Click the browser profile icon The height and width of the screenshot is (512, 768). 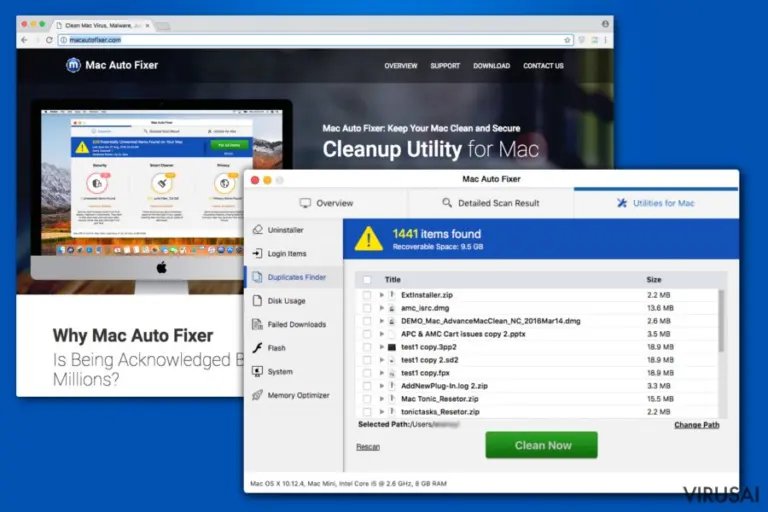point(605,24)
